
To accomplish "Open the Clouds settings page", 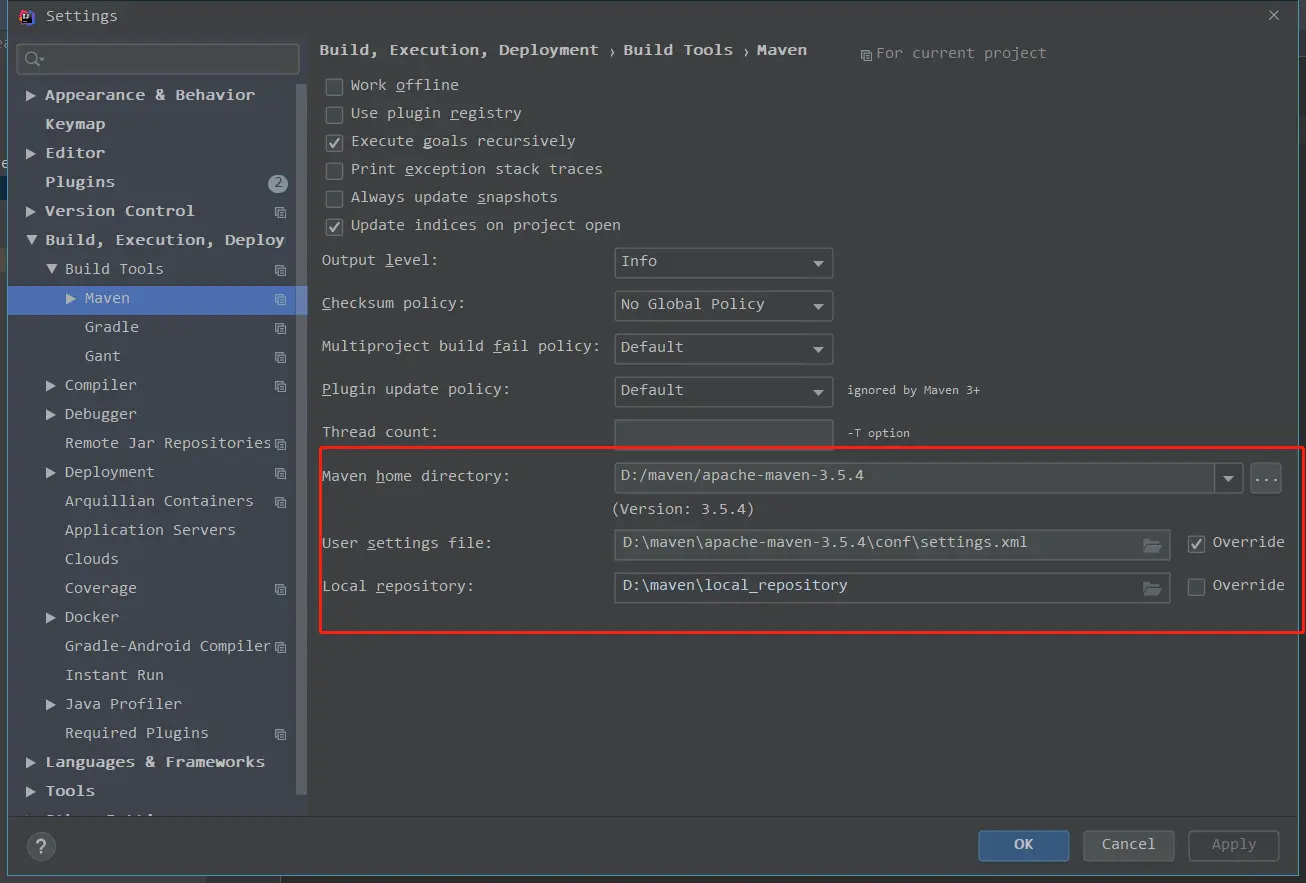I will (92, 560).
